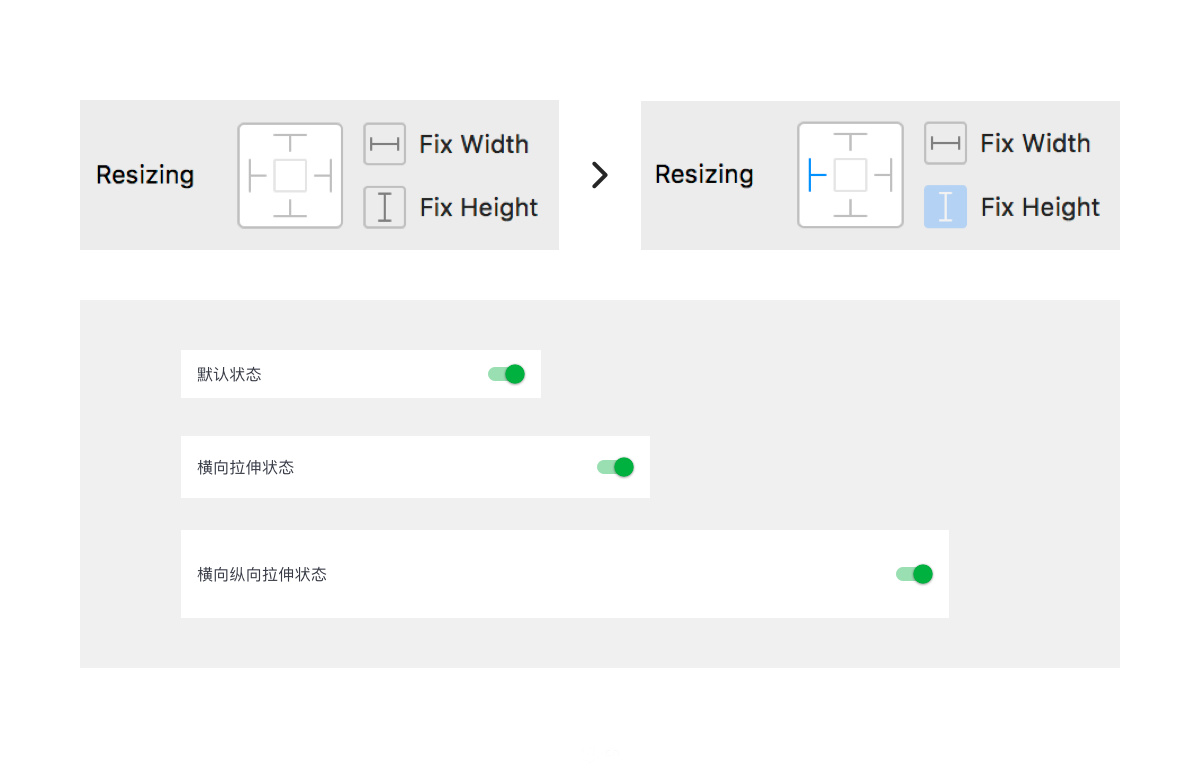Click the unselected Fix Height icon in first panel

[x=384, y=207]
